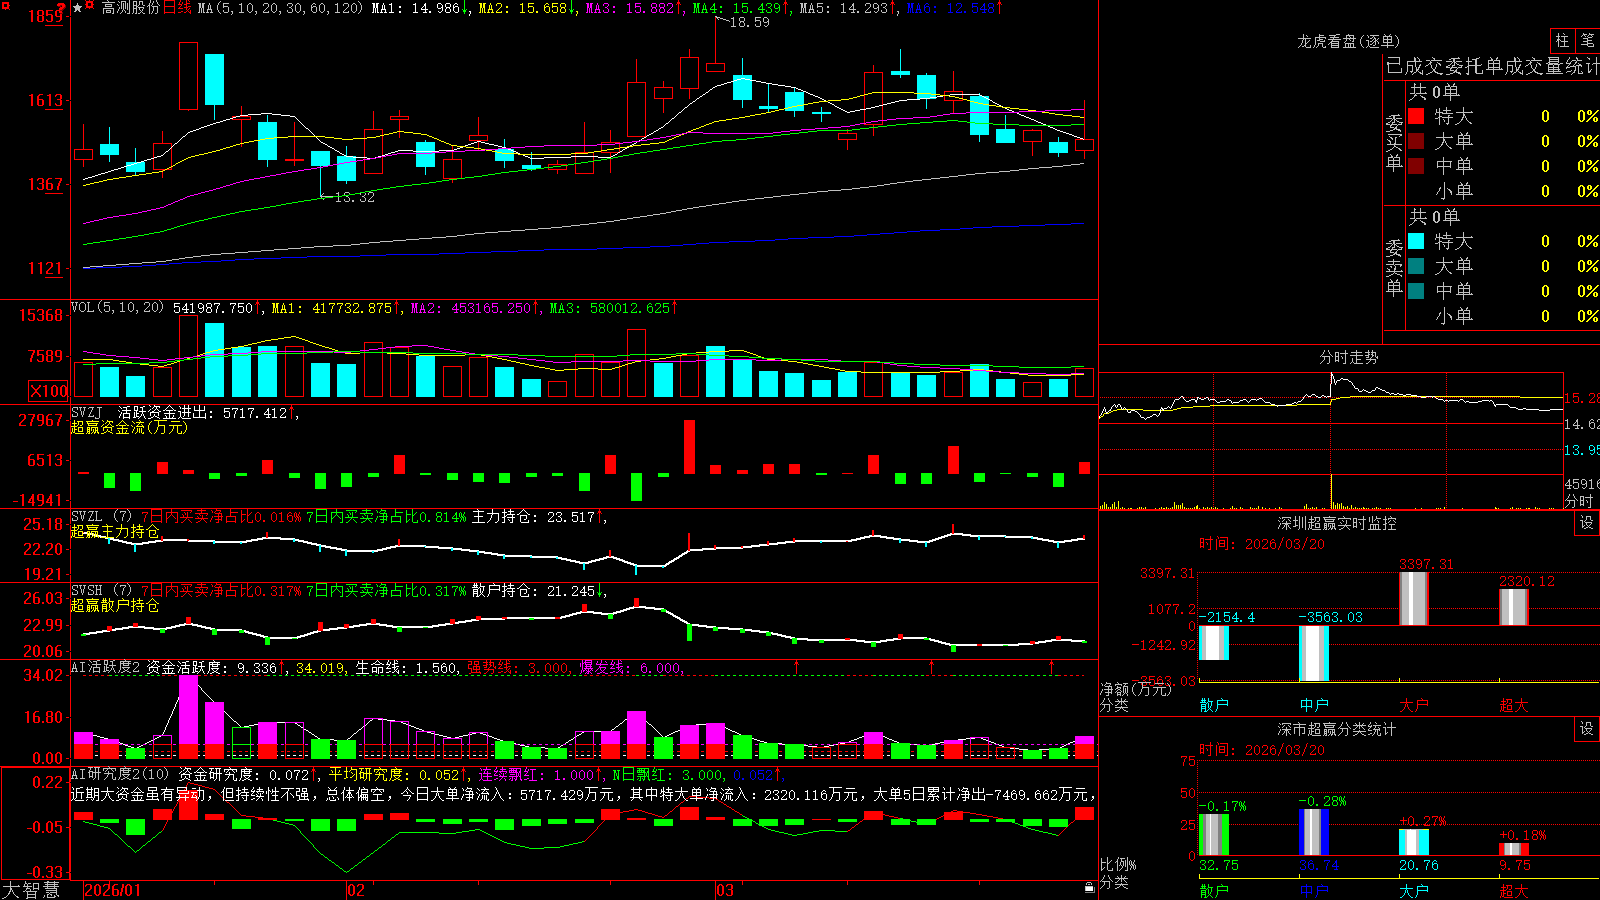Click the star favorite icon beside 高测股份
This screenshot has width=1600, height=900.
(x=78, y=8)
